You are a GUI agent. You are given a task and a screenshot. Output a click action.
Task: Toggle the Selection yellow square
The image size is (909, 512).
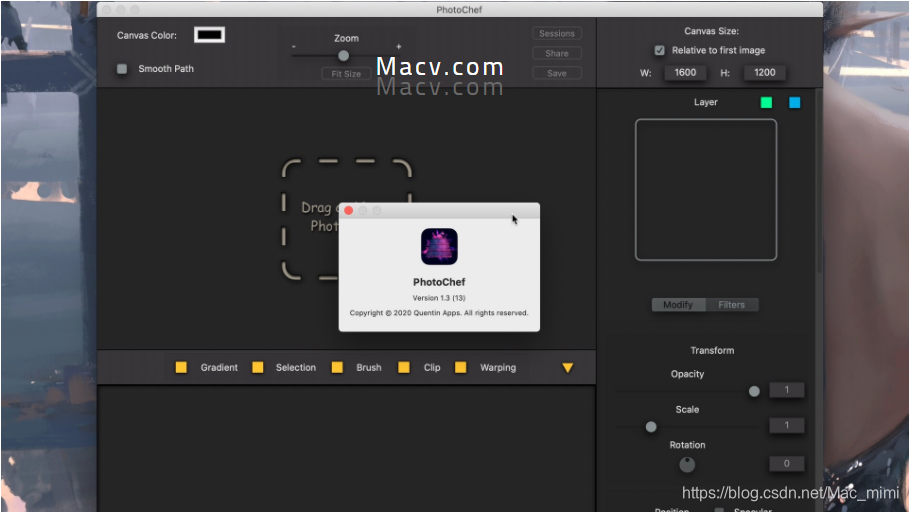pos(257,368)
